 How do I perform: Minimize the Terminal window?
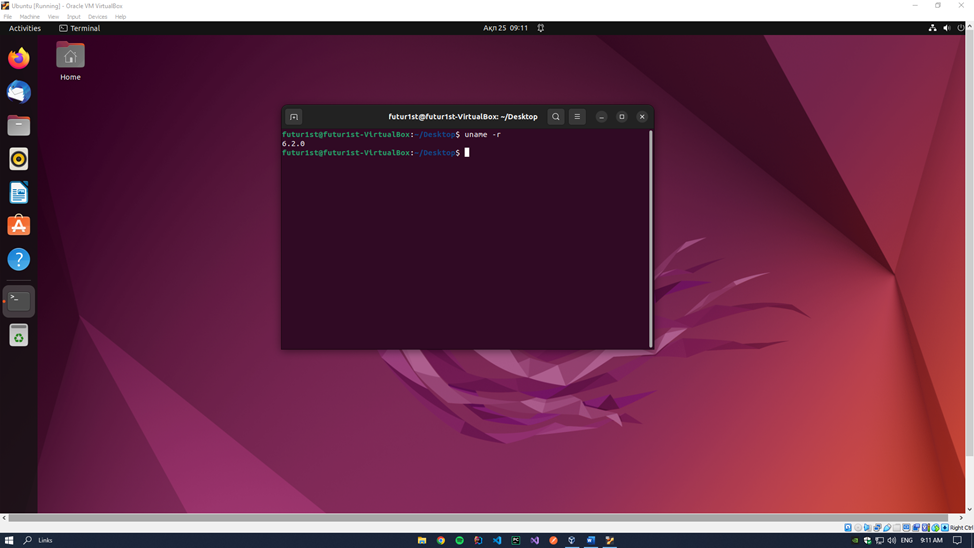(x=601, y=117)
